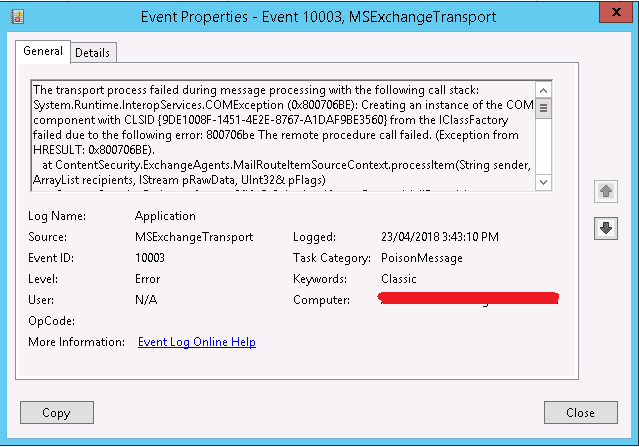This screenshot has height=447, width=639.
Task: Click the Keywords: label
Action: tap(320, 279)
